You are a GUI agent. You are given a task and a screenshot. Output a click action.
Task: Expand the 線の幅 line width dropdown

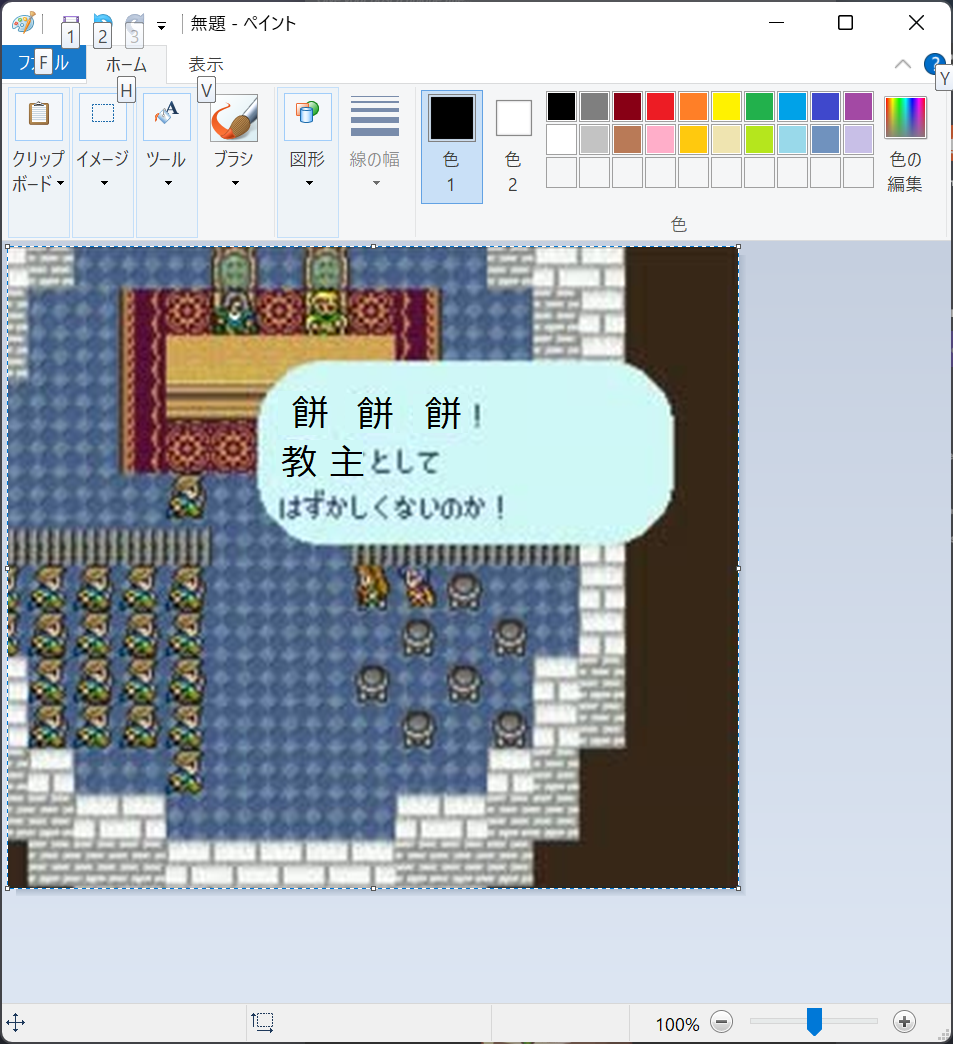click(x=376, y=183)
